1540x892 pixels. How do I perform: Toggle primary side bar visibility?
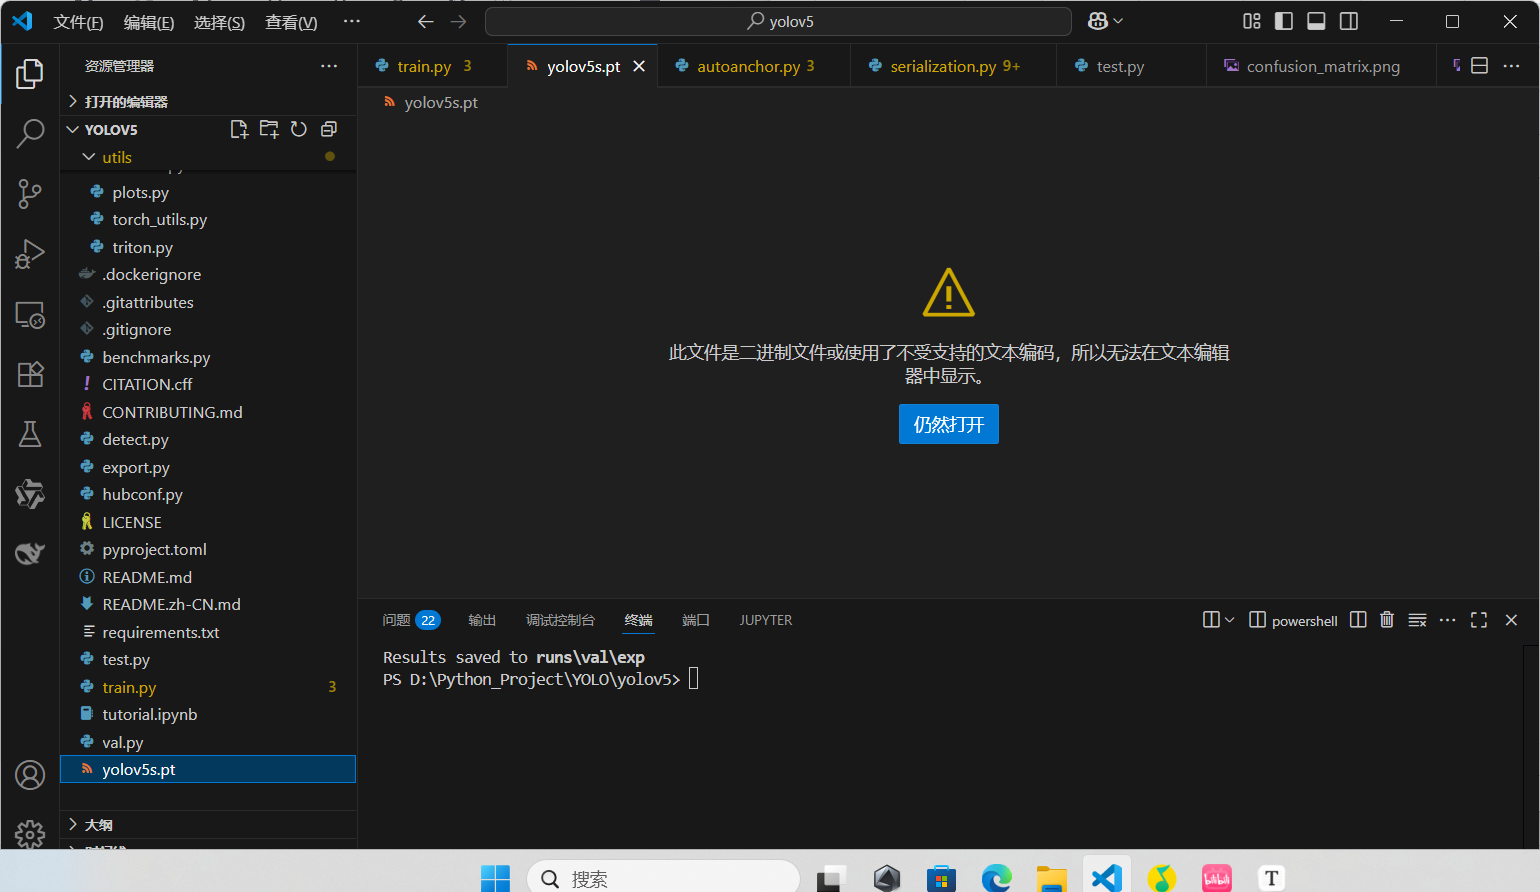(1284, 21)
